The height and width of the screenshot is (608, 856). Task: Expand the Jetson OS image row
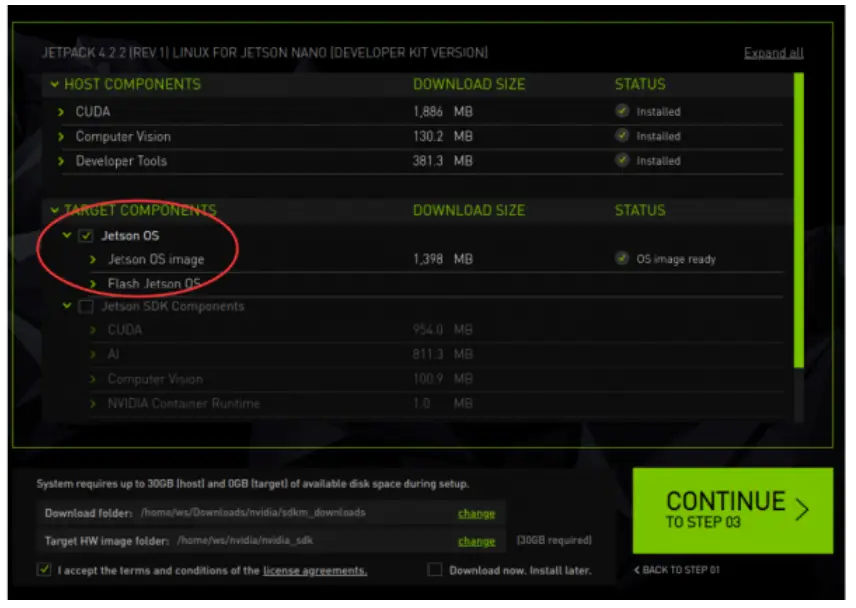coord(93,260)
